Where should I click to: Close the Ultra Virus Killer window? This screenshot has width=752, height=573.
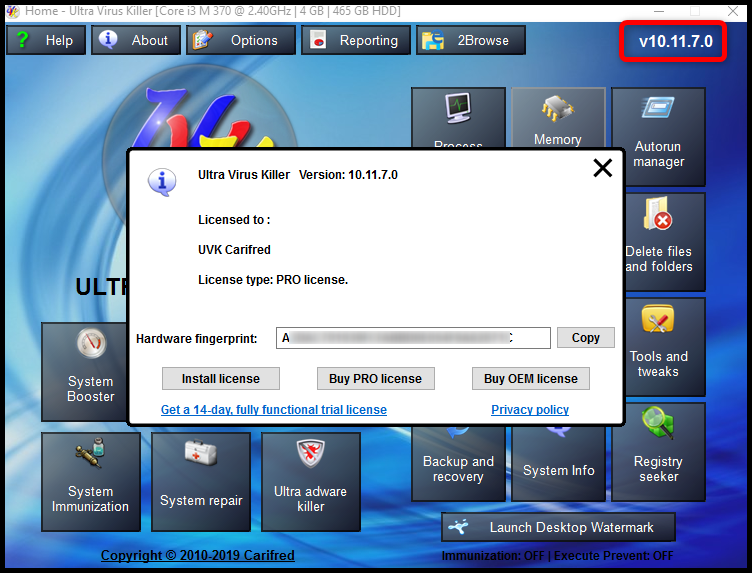pyautogui.click(x=733, y=11)
